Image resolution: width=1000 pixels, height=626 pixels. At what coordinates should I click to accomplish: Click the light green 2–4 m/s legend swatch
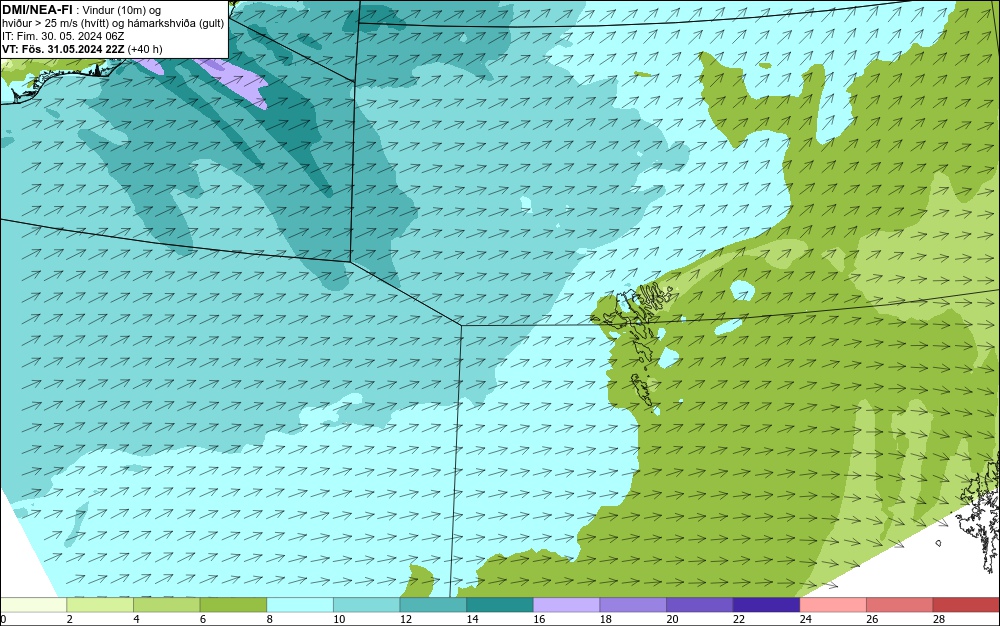[100, 605]
